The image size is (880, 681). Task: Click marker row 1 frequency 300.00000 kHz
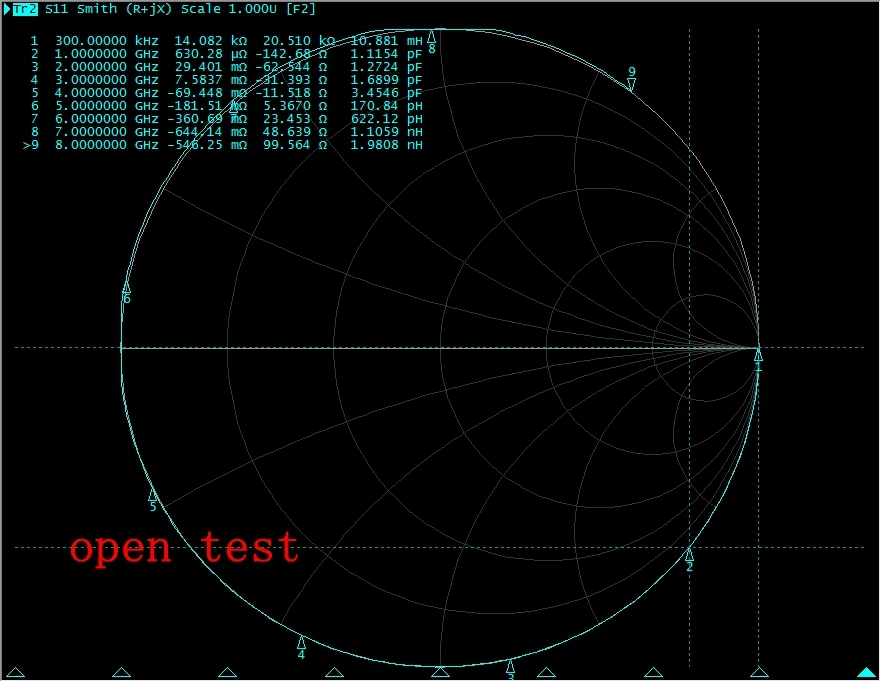point(107,41)
